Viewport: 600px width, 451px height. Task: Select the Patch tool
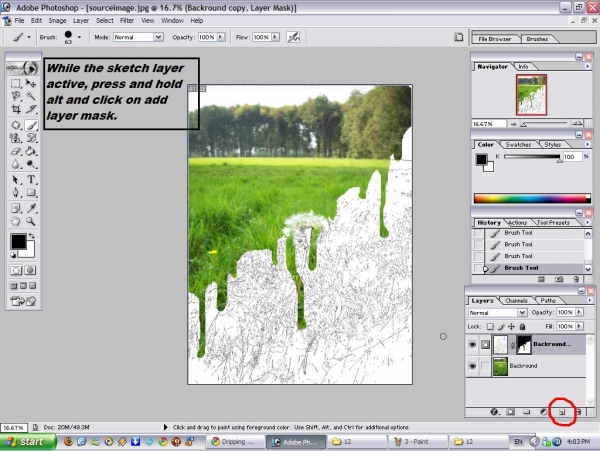15,125
